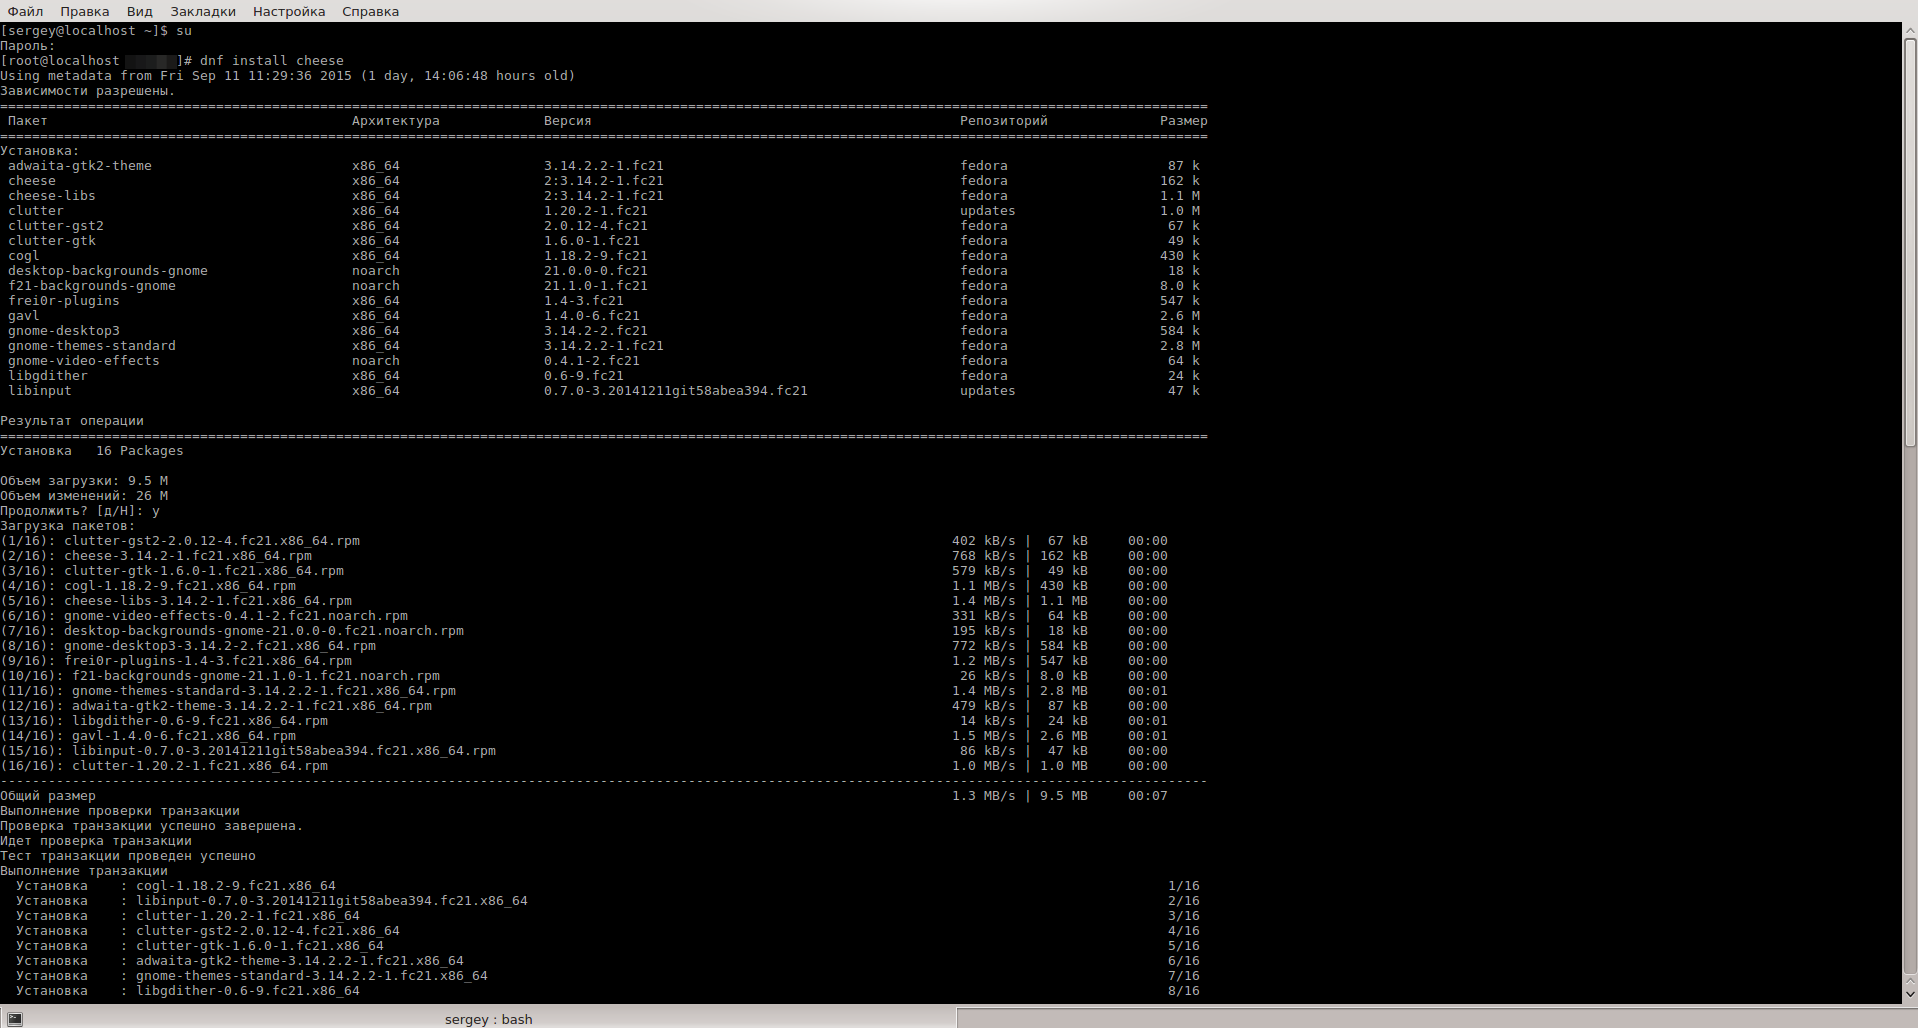The image size is (1918, 1028).
Task: Click the 'gnome-desktop3' package name in table
Action: point(64,331)
